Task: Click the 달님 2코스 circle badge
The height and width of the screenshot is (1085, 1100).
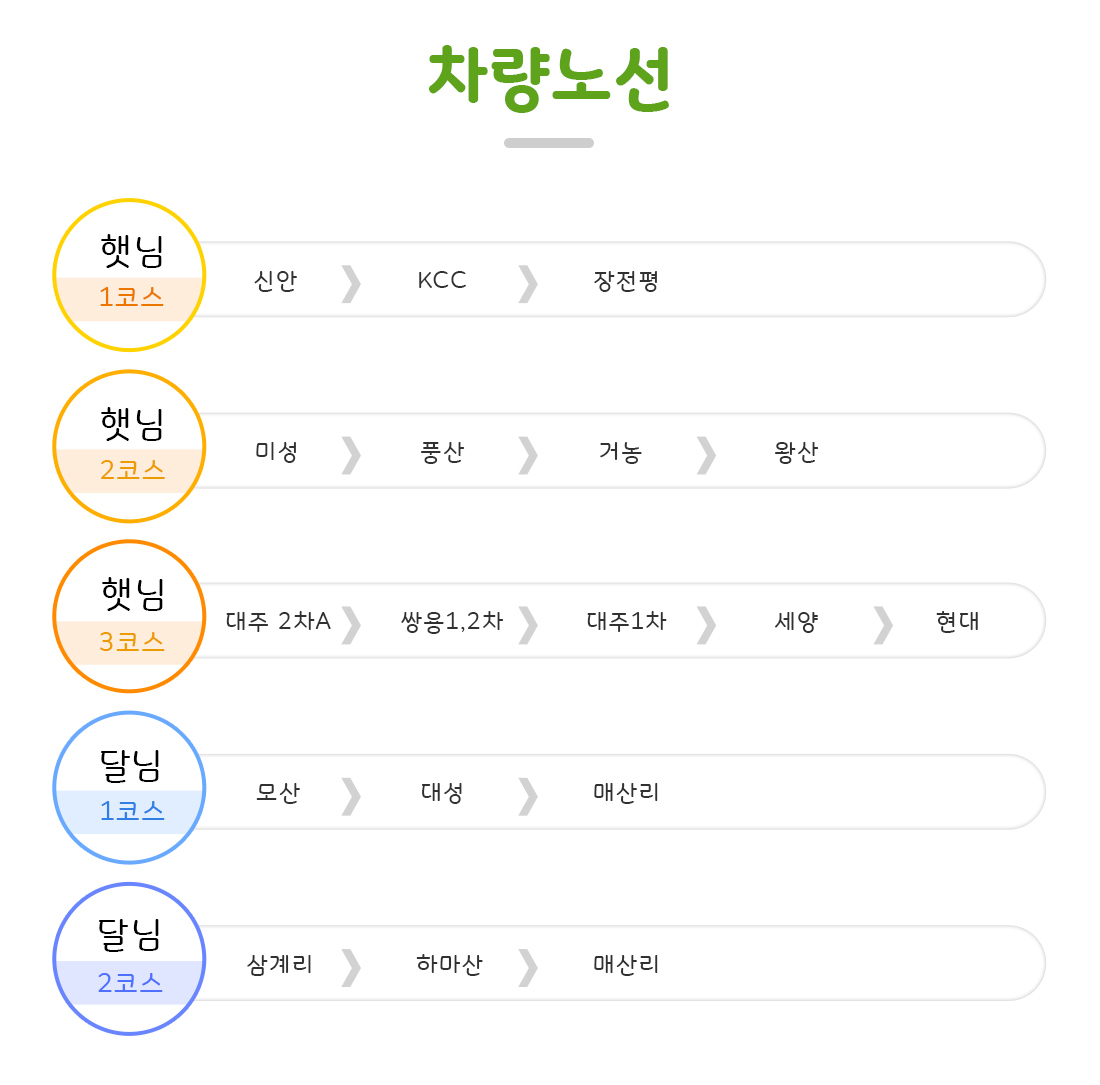Action: 129,959
